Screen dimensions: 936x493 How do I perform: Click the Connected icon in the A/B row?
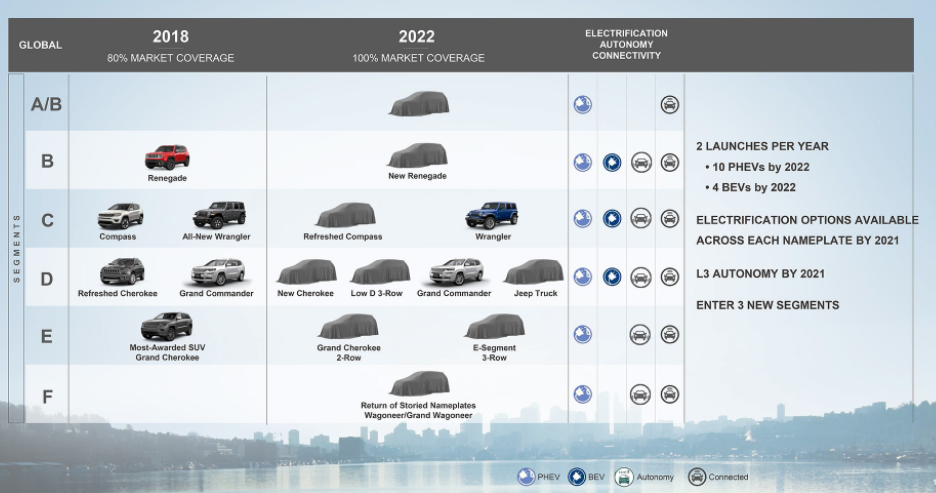[x=669, y=104]
